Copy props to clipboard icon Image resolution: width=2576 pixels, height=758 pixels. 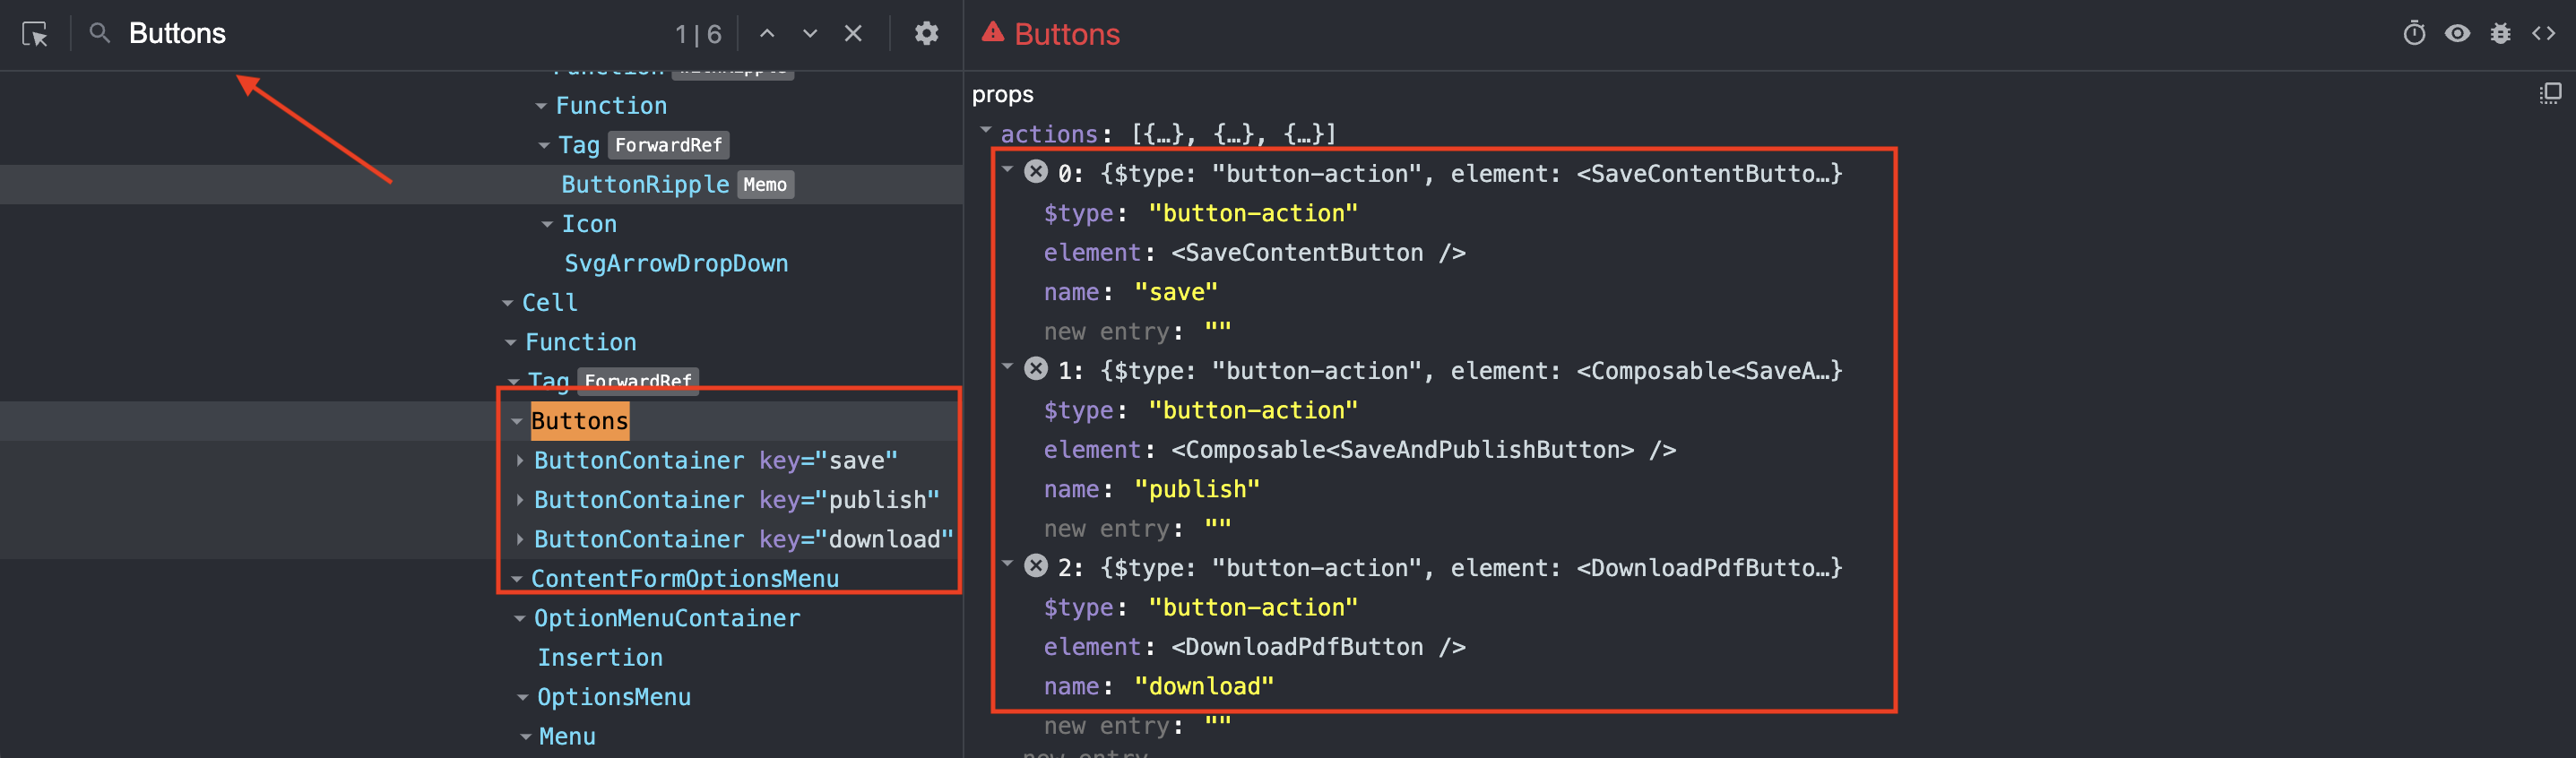(x=2549, y=94)
